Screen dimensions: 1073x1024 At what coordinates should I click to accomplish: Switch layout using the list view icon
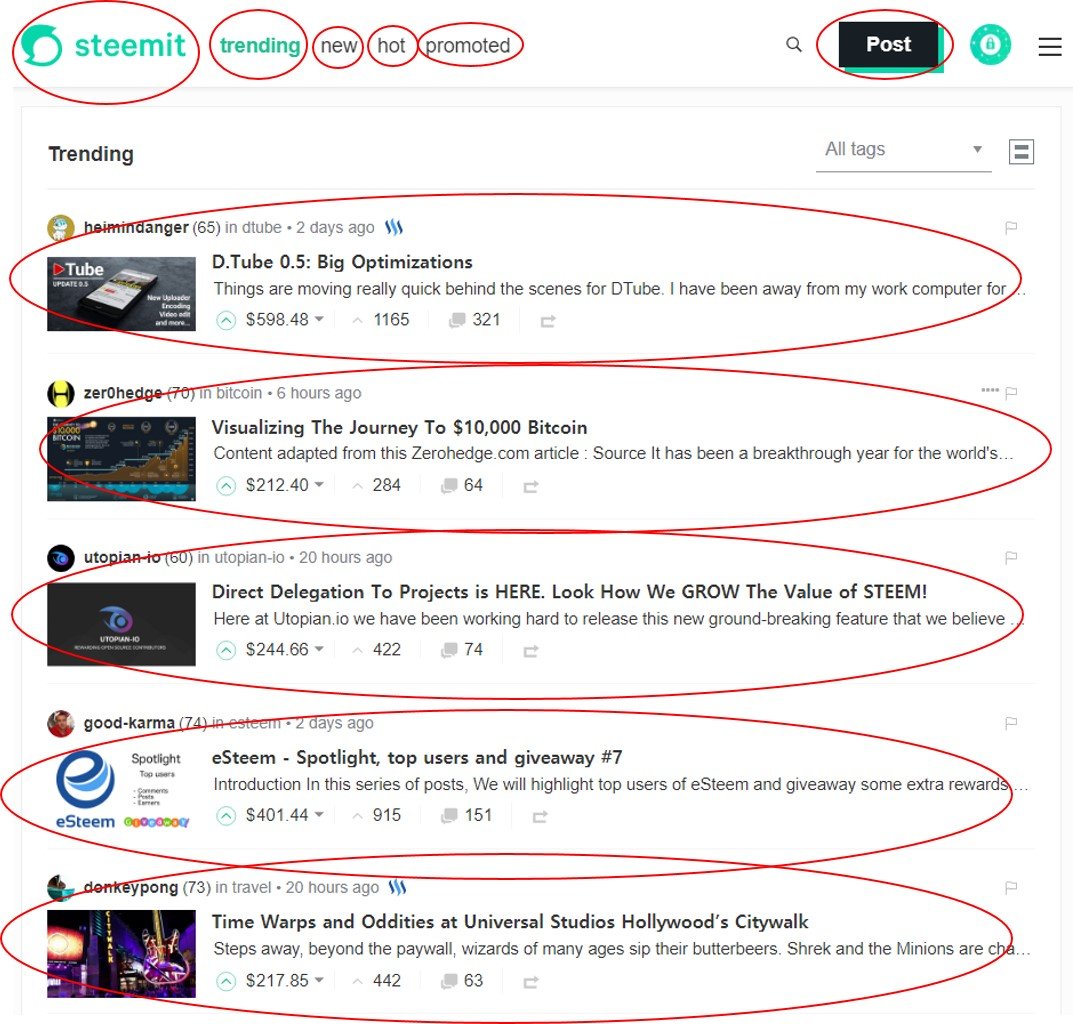pyautogui.click(x=1021, y=151)
